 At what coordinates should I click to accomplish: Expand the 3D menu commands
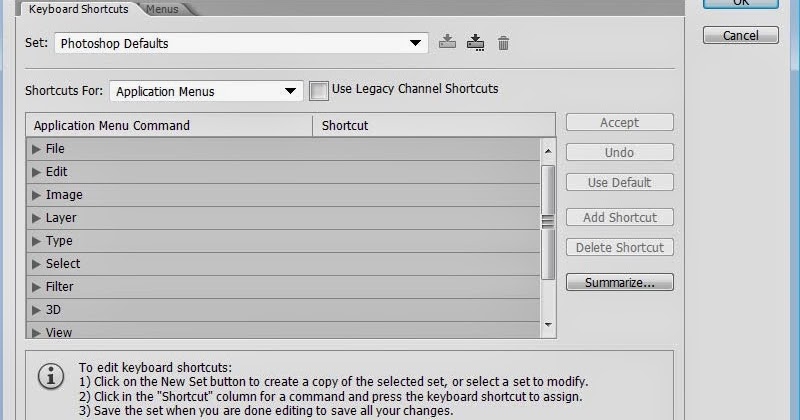point(36,310)
